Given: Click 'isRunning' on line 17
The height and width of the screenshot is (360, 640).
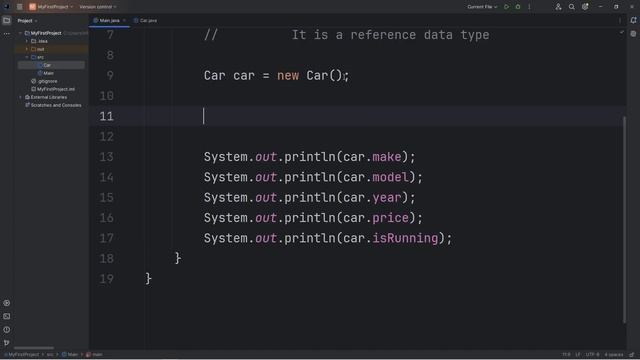Looking at the screenshot, I should [x=405, y=238].
